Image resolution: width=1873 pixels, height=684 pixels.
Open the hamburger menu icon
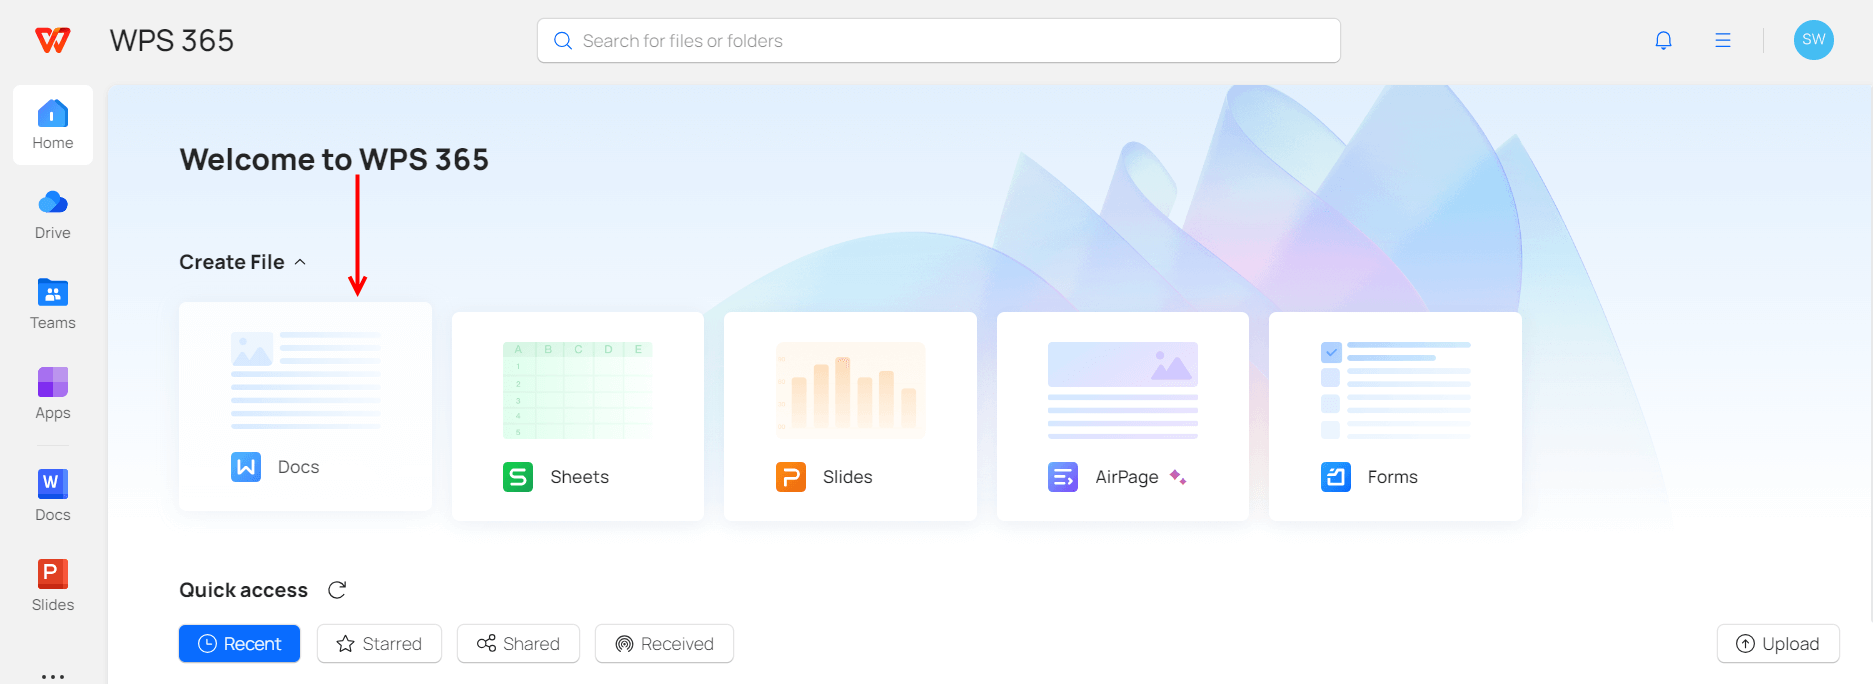click(1723, 41)
